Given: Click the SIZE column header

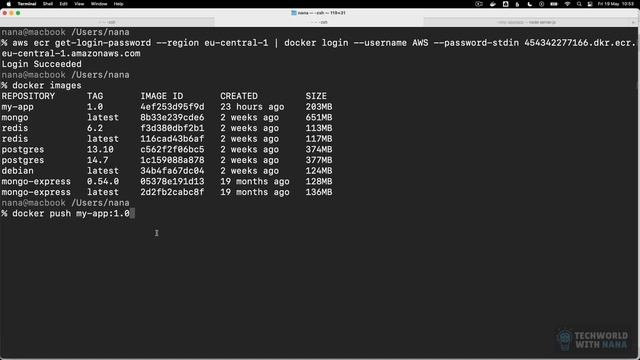Looking at the screenshot, I should 316,96.
